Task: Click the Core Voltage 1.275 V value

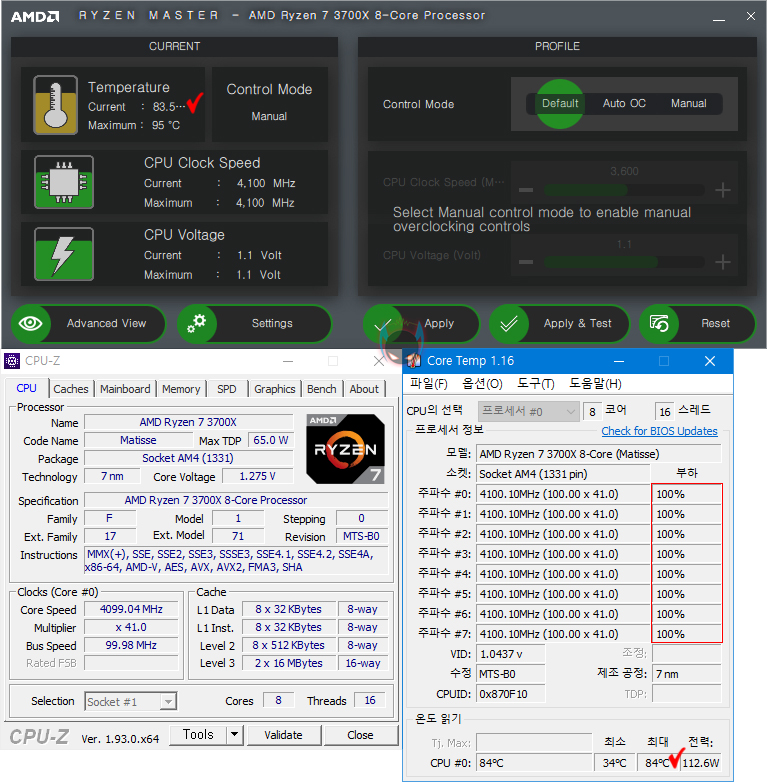Action: 257,476
